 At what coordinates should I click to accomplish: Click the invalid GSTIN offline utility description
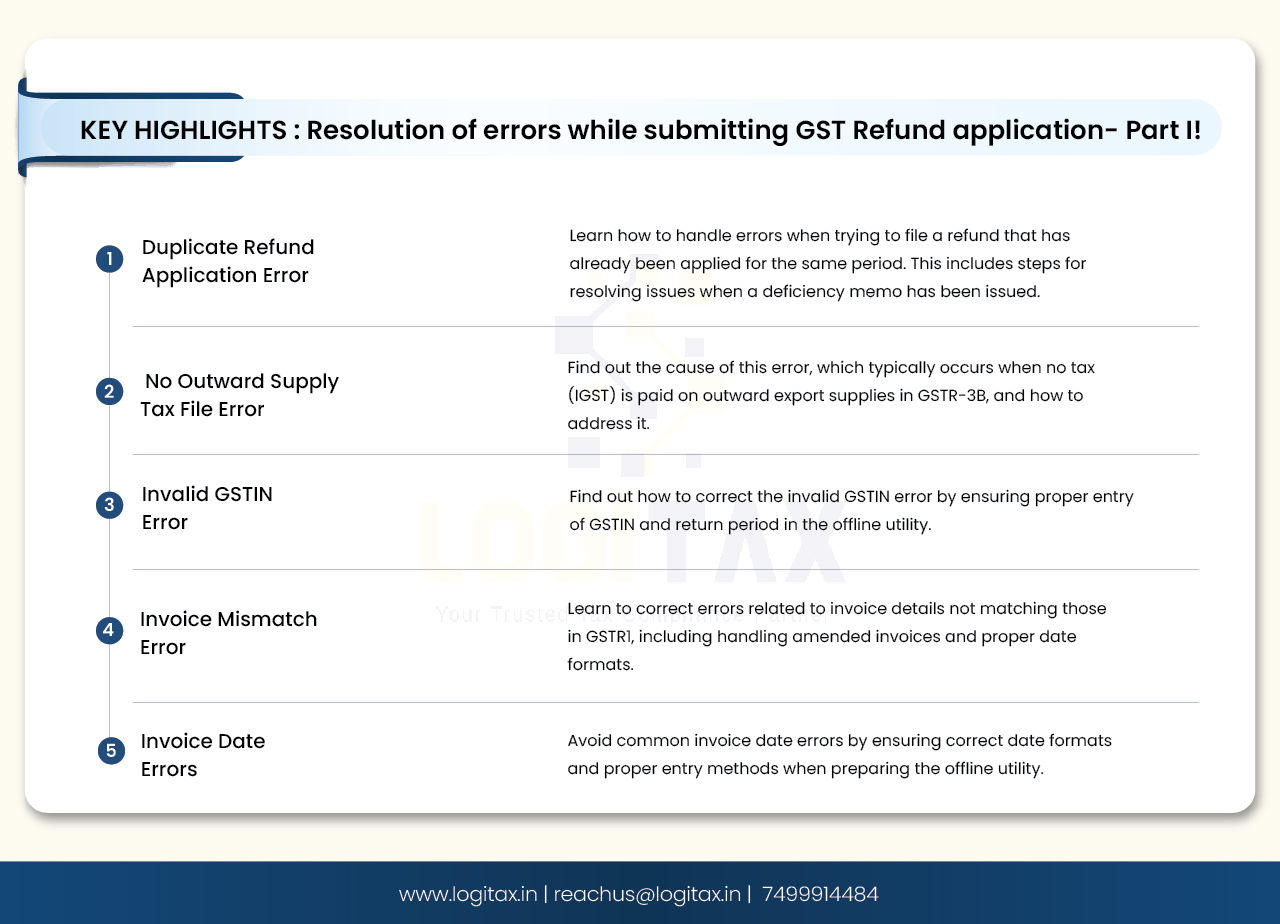pyautogui.click(x=851, y=510)
